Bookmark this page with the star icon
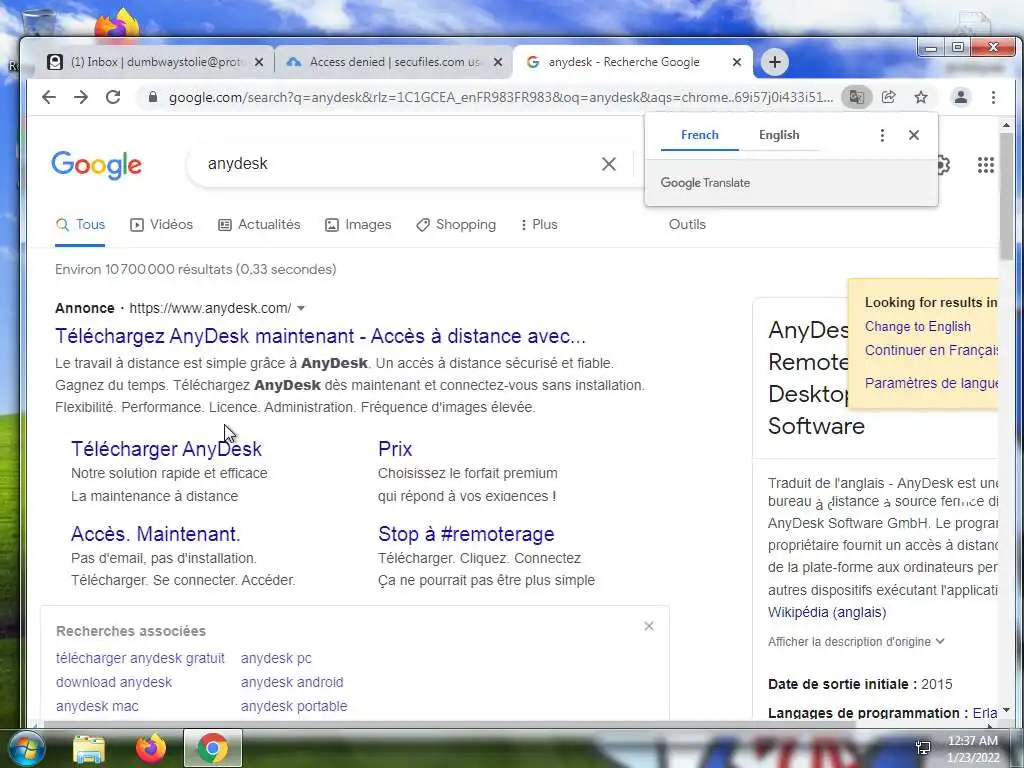Image resolution: width=1024 pixels, height=768 pixels. pyautogui.click(x=921, y=97)
